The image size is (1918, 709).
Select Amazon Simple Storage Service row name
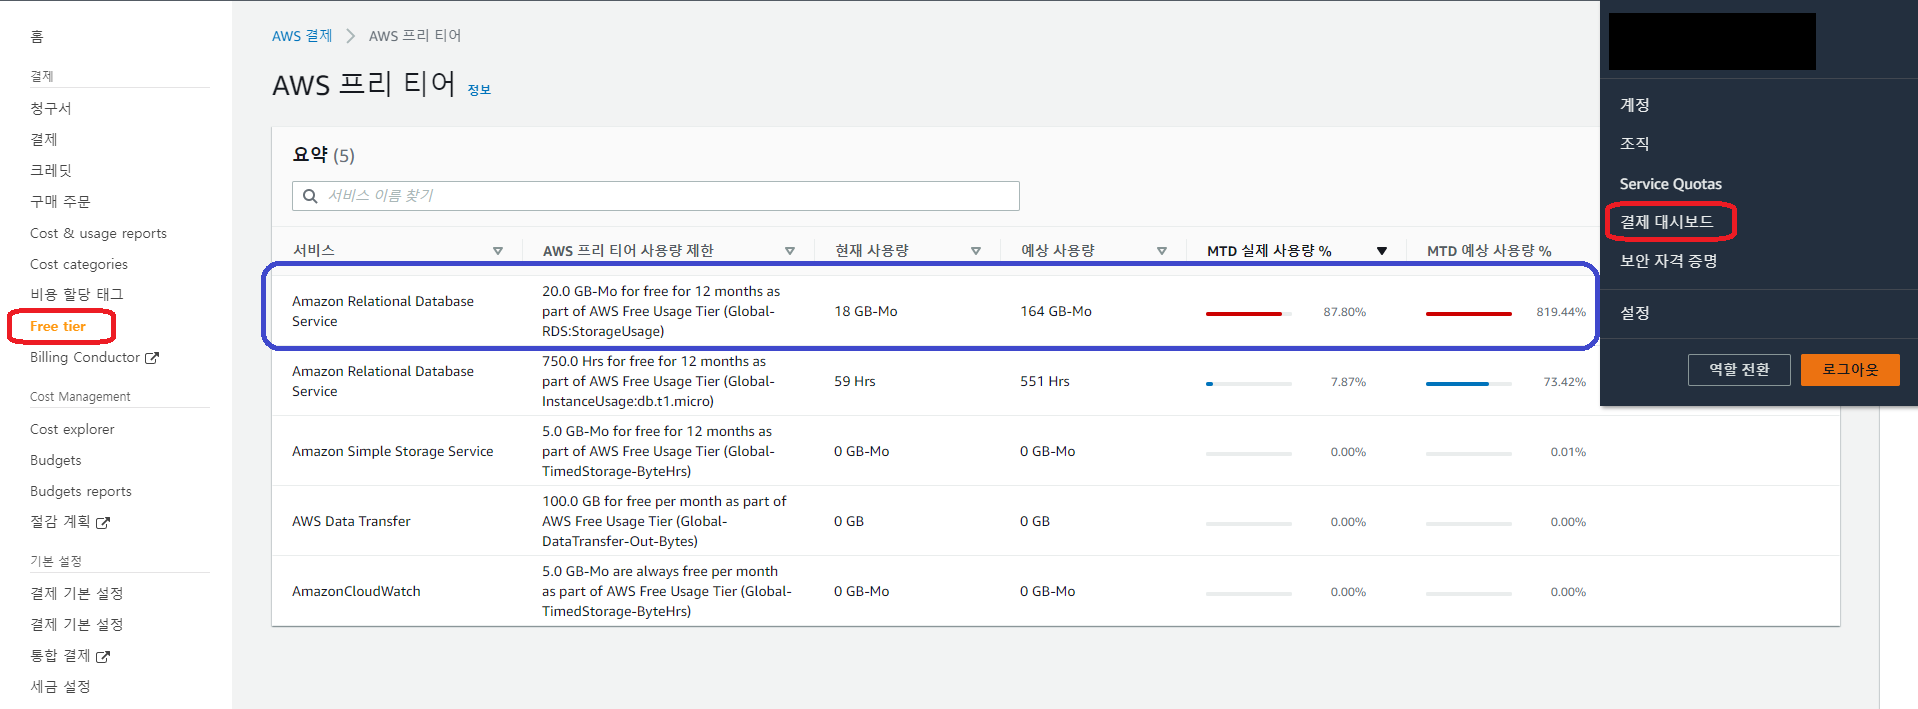tap(393, 451)
